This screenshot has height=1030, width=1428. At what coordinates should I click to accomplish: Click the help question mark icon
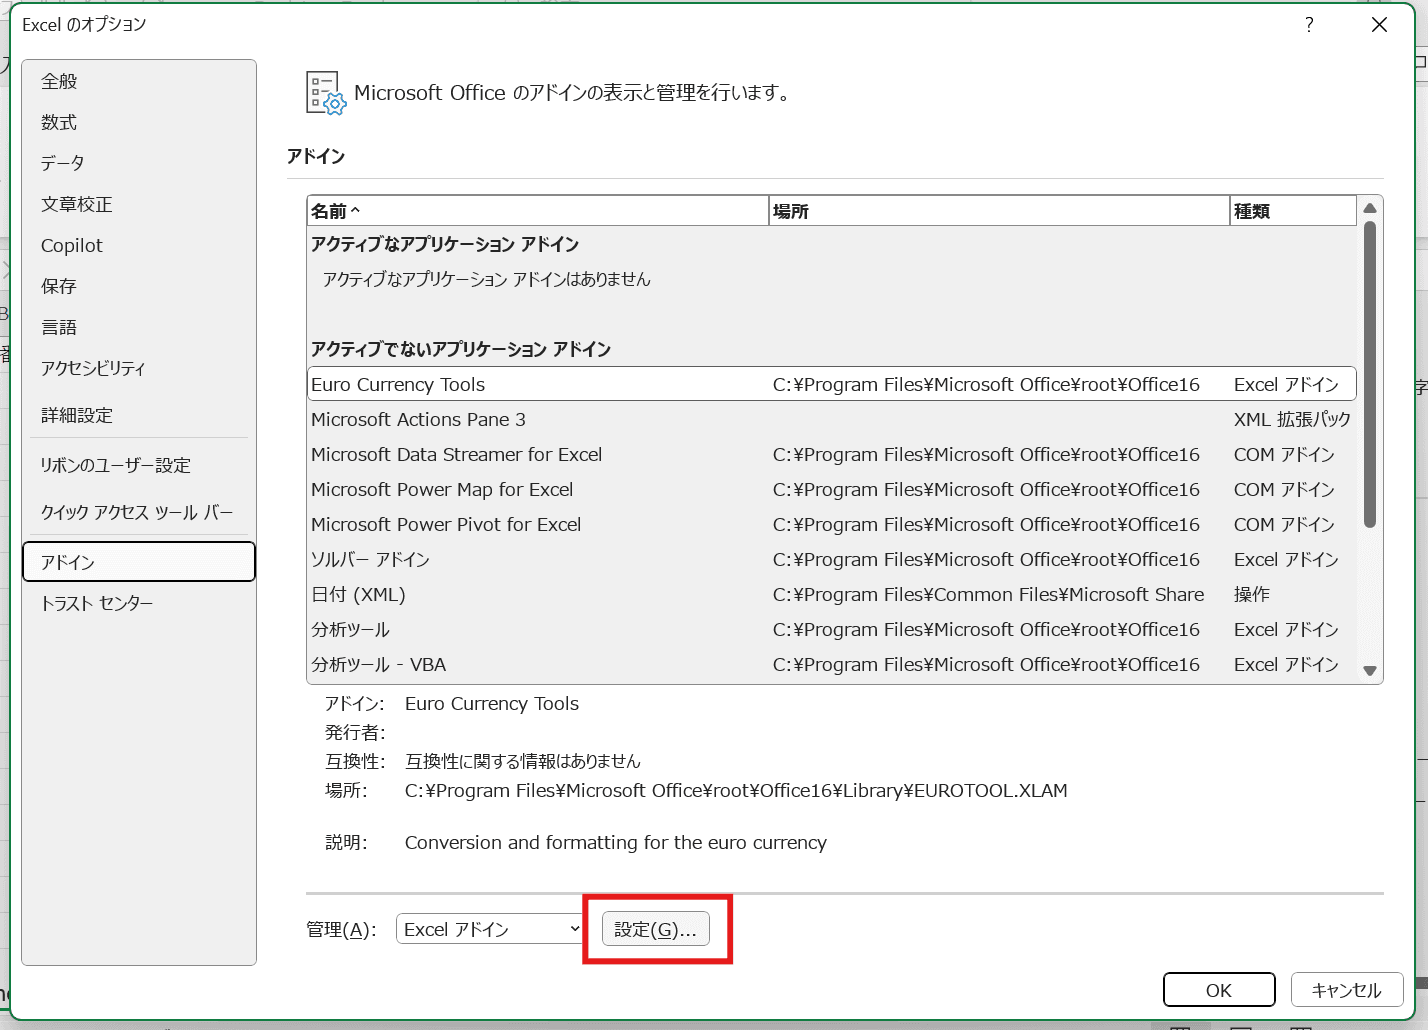coord(1309,25)
